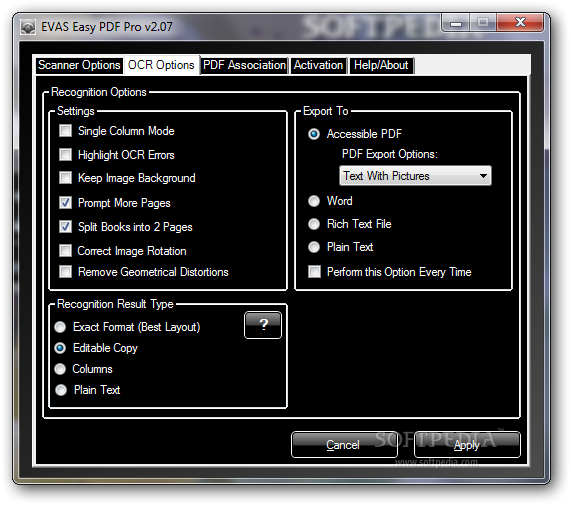Minimize the EVAS Easy PDF window

click(x=456, y=24)
